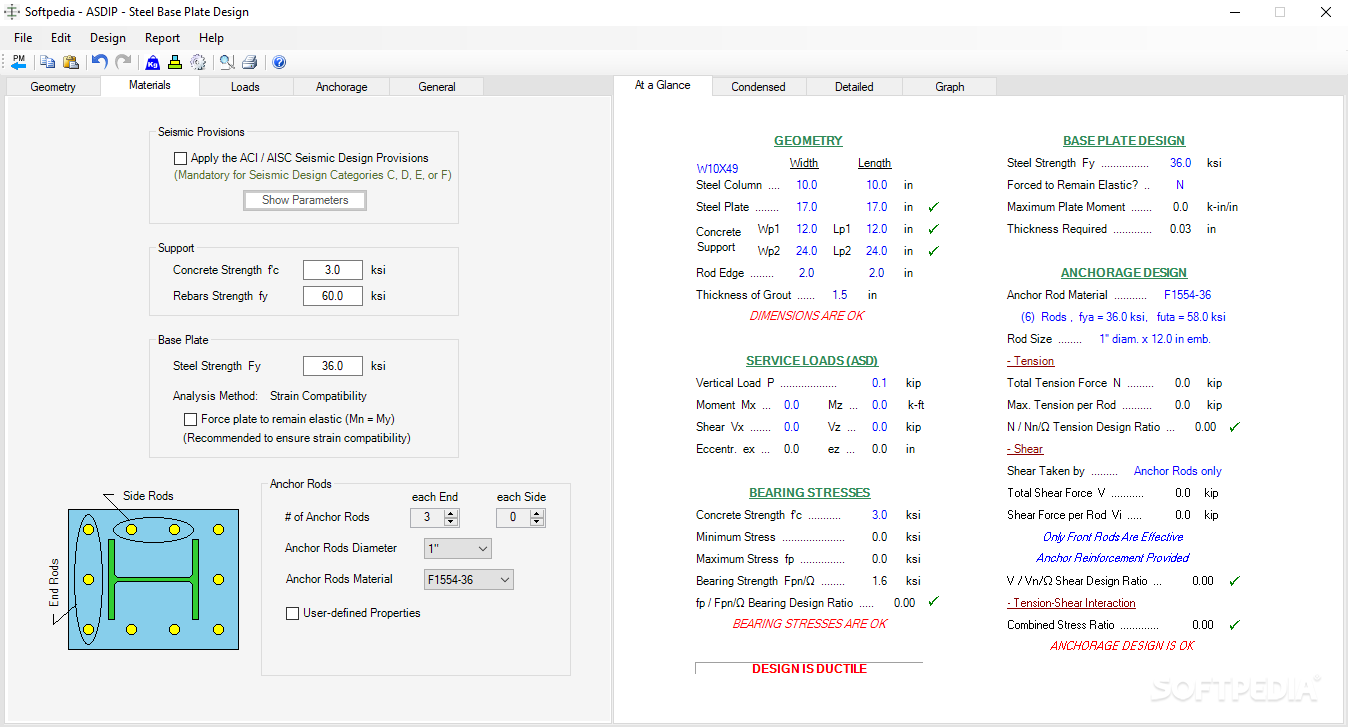The width and height of the screenshot is (1348, 727).
Task: Click Concrete Strength f'c input field
Action: point(333,270)
